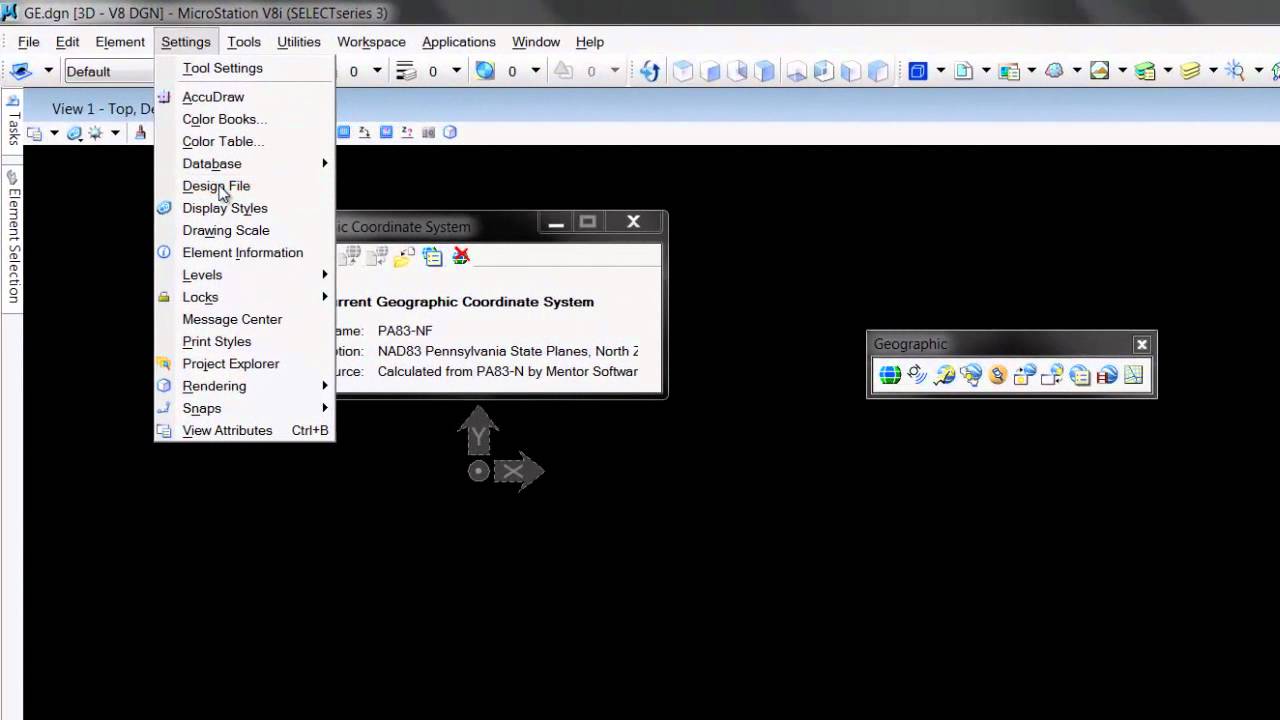The height and width of the screenshot is (720, 1280).
Task: Click the NAD83 Pennsylvania State Planes description
Action: 508,351
